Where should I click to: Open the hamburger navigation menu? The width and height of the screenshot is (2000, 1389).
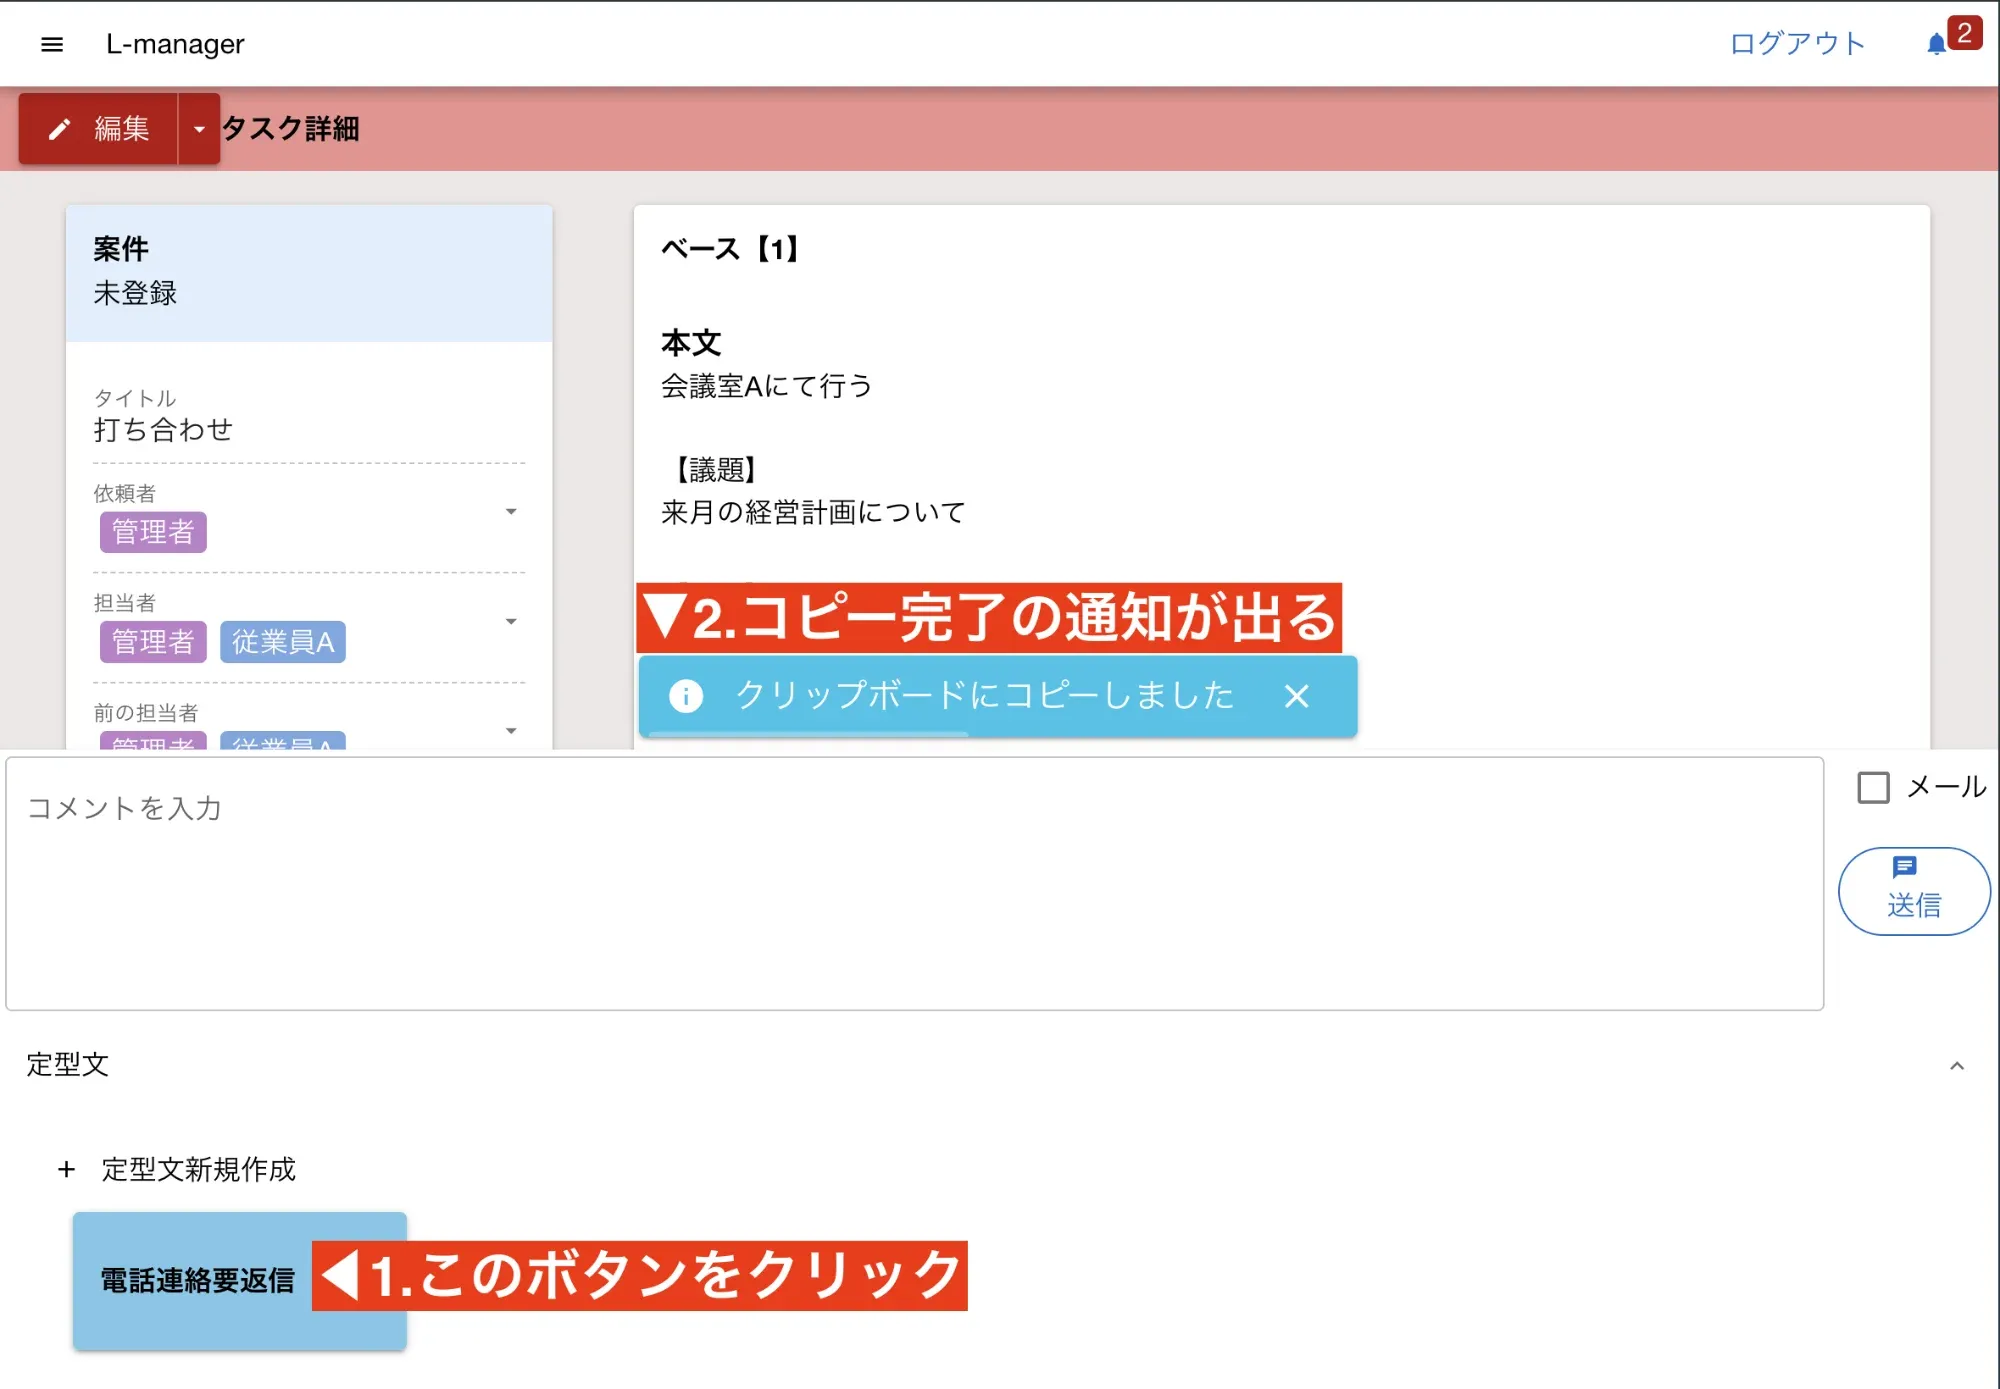(x=52, y=44)
